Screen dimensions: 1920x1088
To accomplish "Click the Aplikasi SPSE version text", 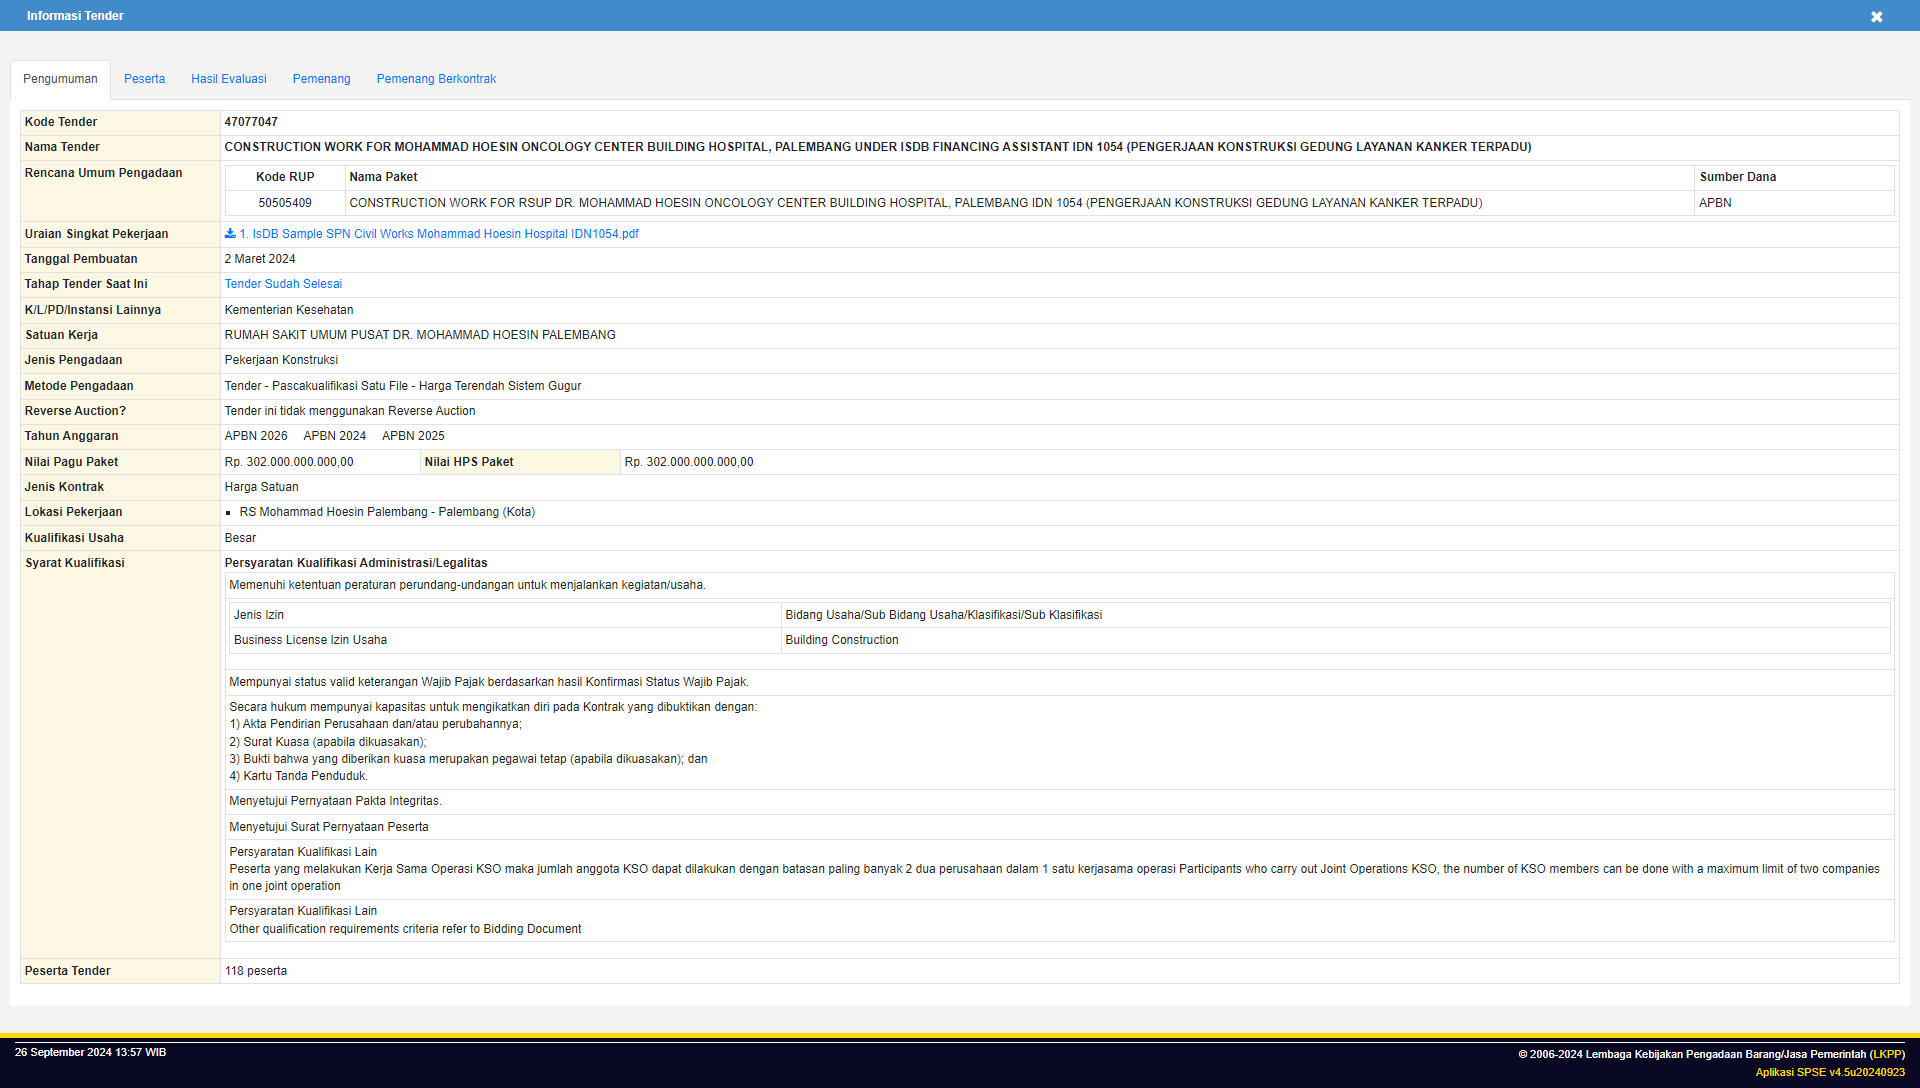I will pyautogui.click(x=1830, y=1072).
